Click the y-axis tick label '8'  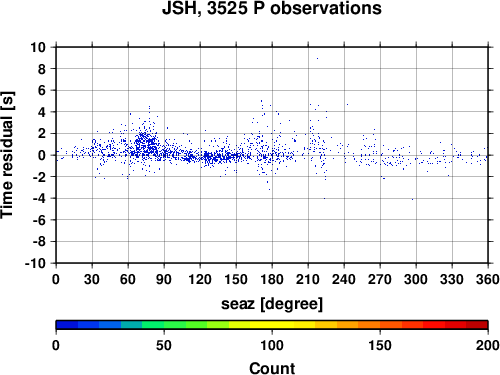[41, 69]
